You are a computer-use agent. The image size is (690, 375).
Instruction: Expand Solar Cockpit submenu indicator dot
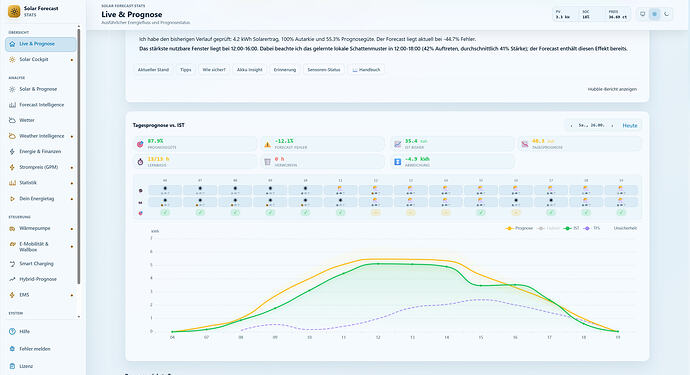[72, 60]
